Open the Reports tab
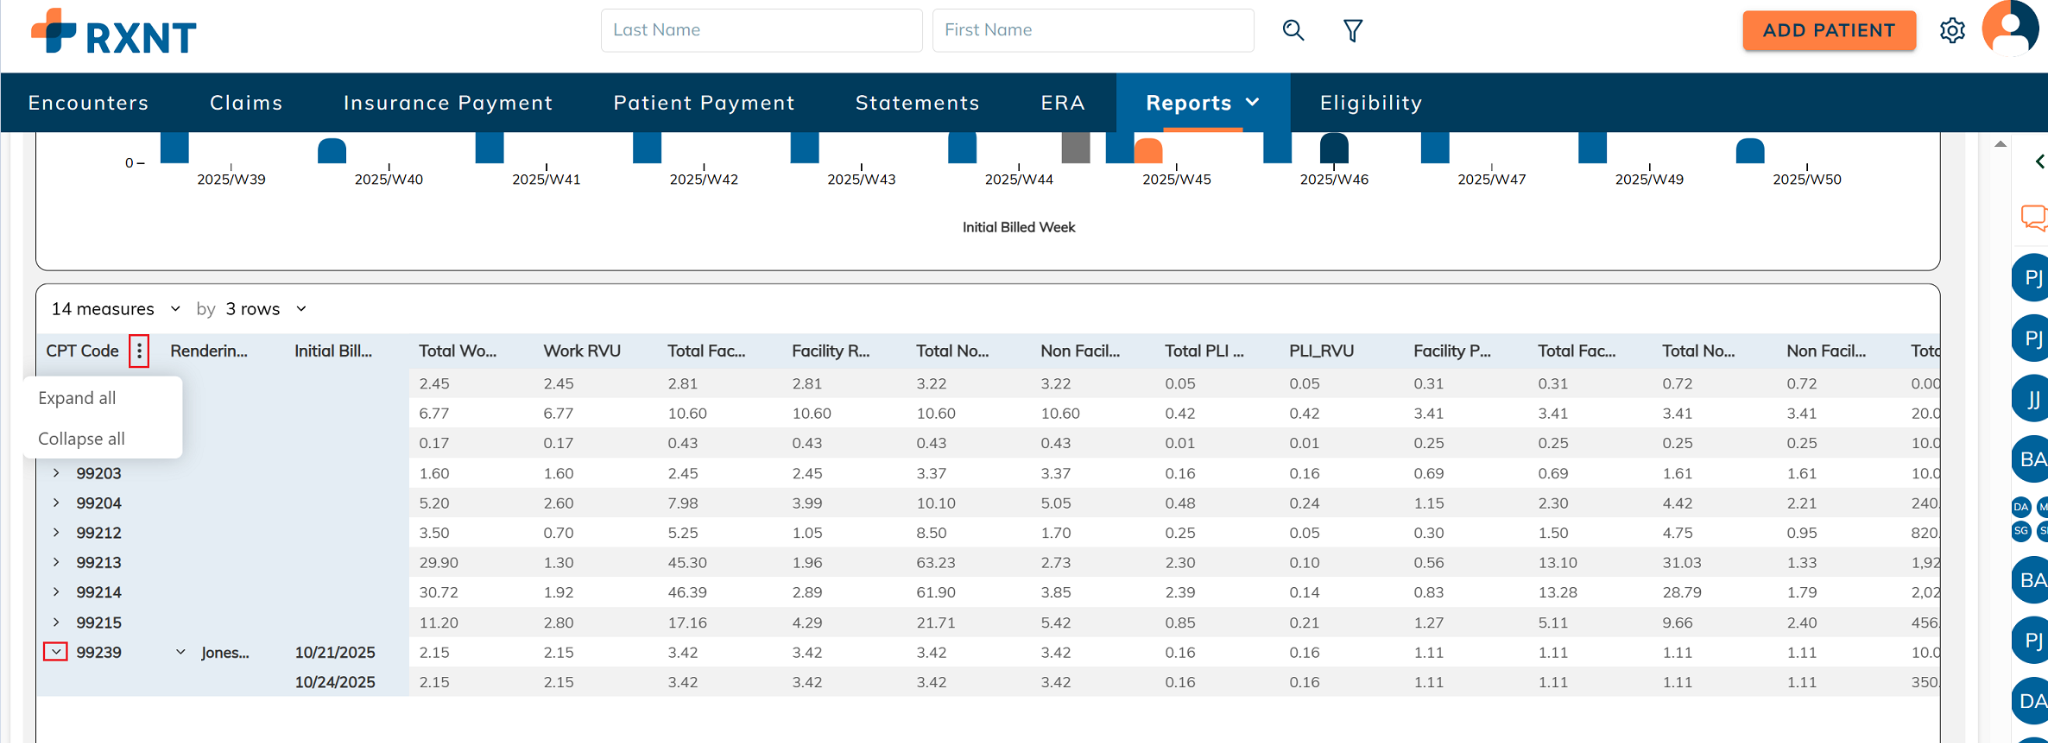Screen dimensions: 2048x743 pyautogui.click(x=1202, y=103)
